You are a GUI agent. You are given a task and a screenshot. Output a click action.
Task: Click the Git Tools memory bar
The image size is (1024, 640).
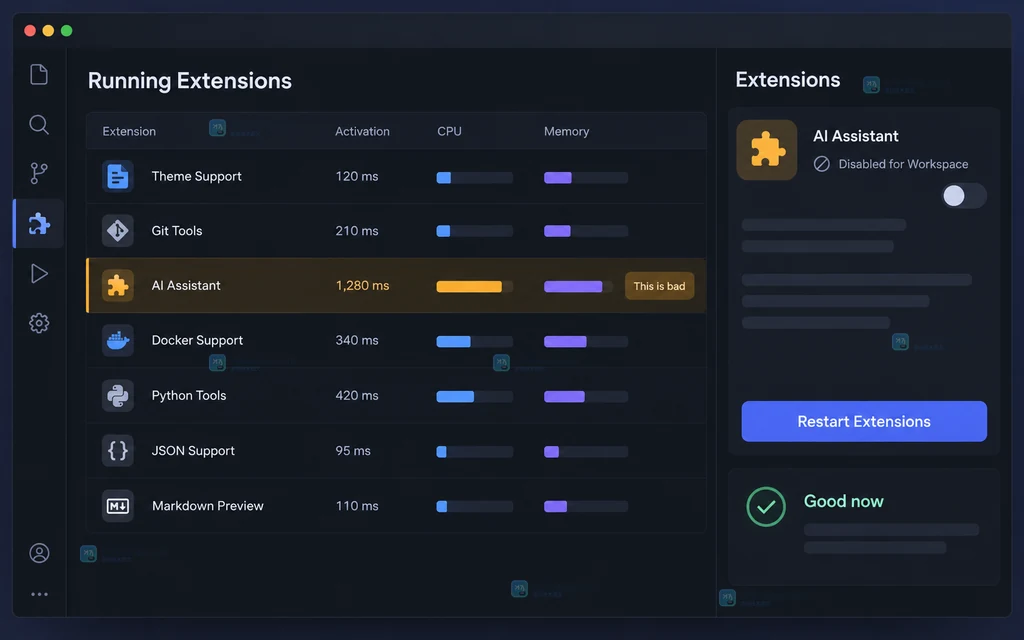(x=586, y=231)
